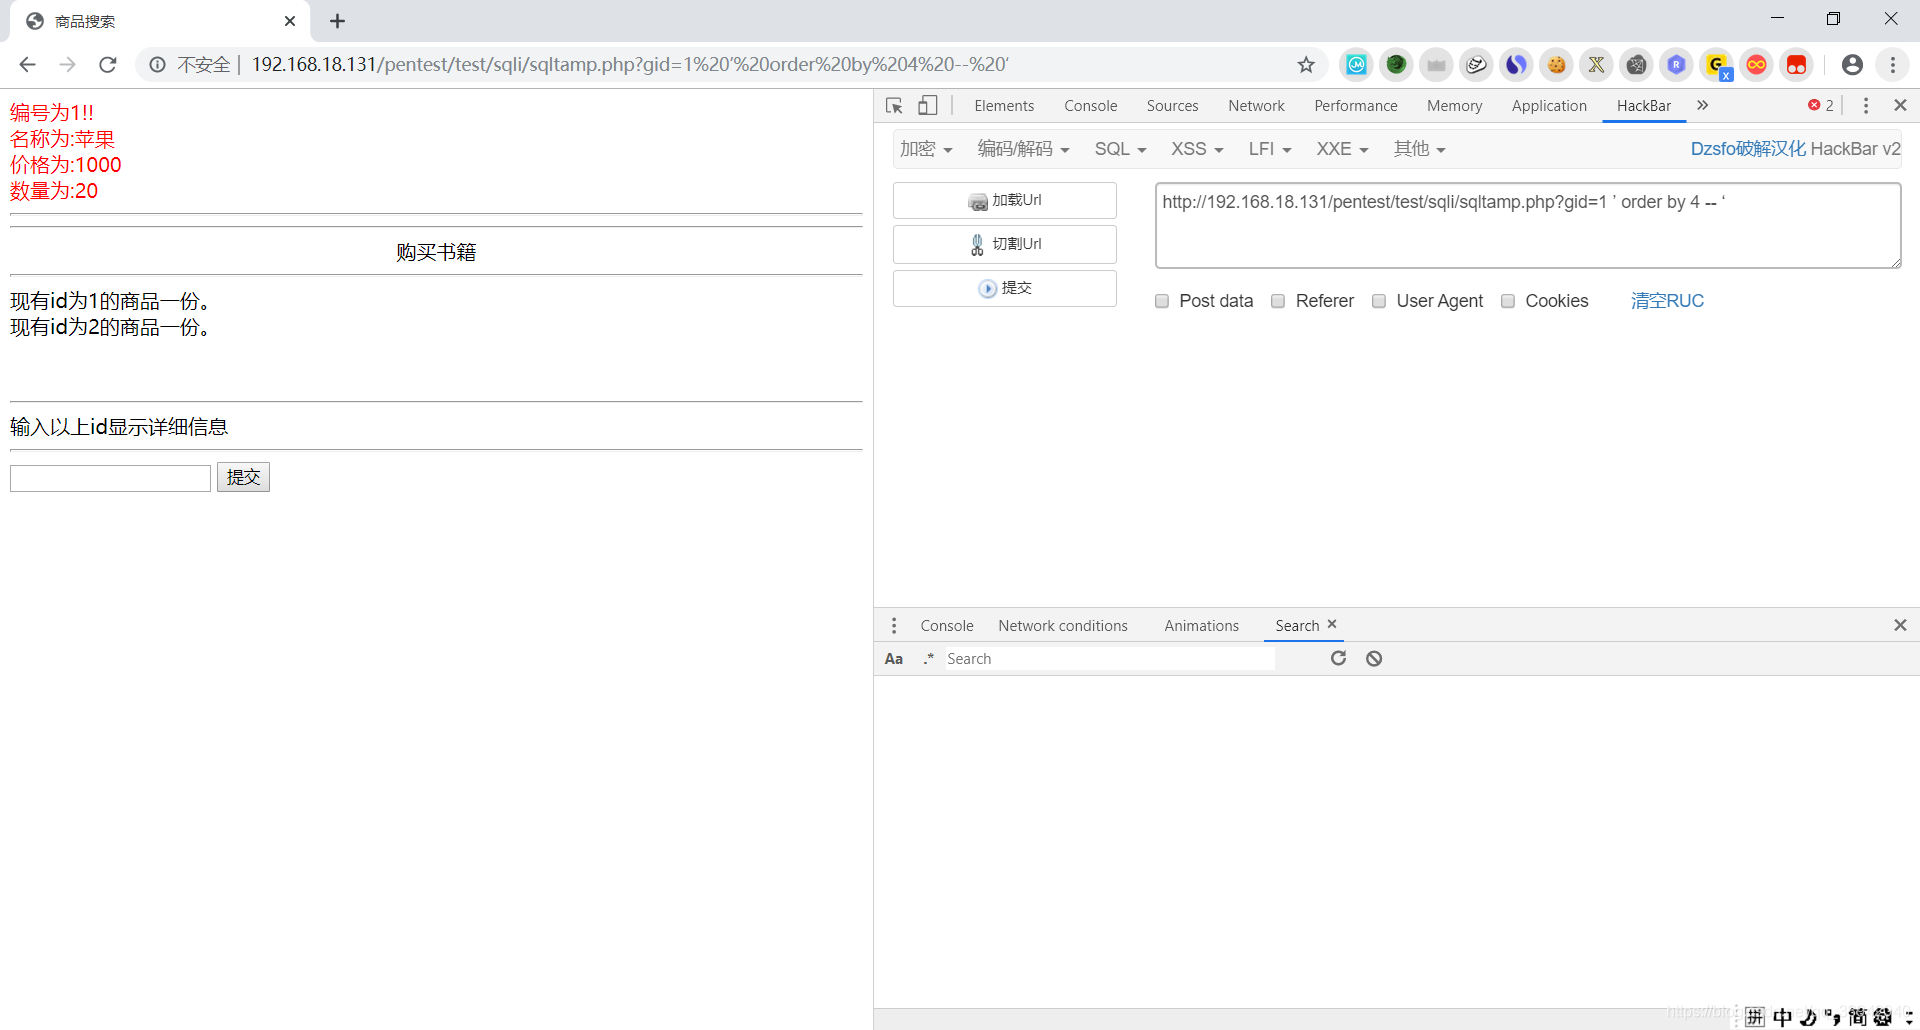Click the 切割Url button
Viewport: 1920px width, 1030px height.
click(x=1005, y=244)
